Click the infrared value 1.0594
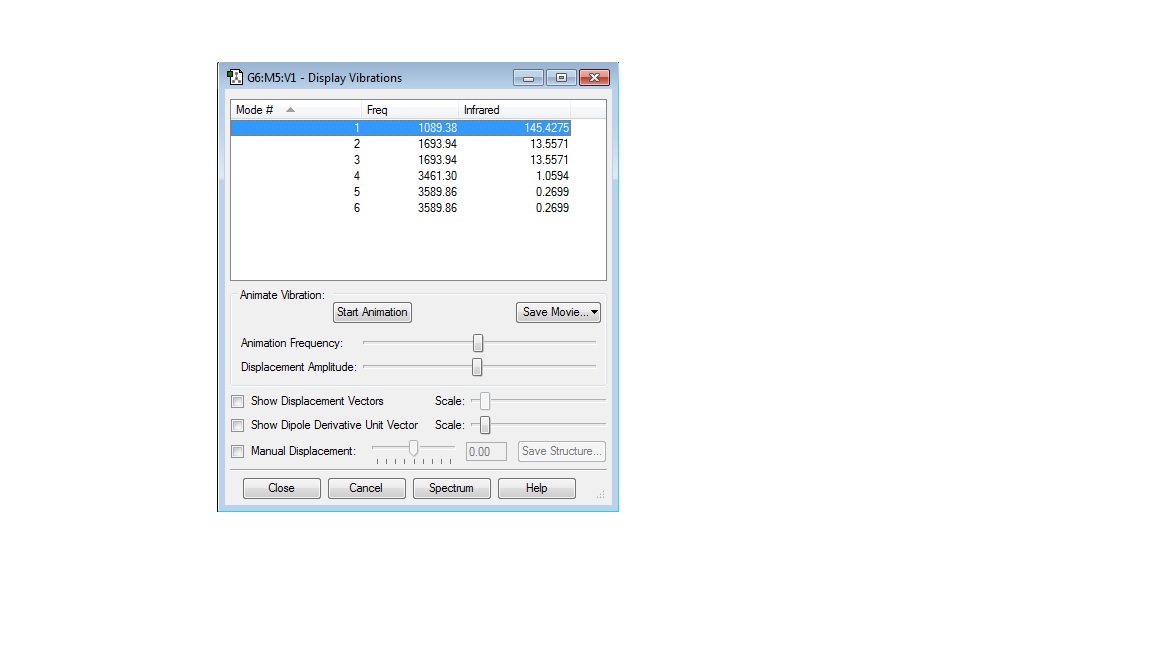The width and height of the screenshot is (1152, 648). click(552, 176)
